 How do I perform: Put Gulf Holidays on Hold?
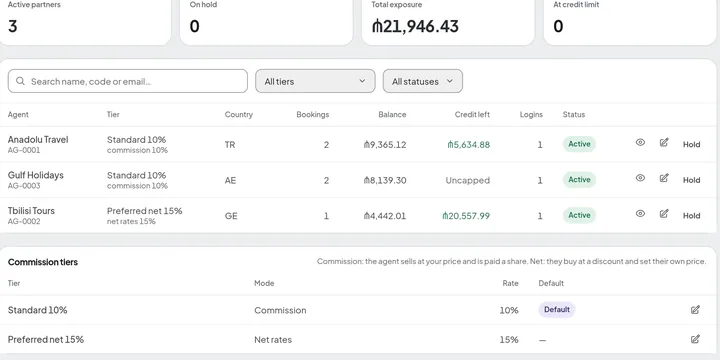pos(691,180)
